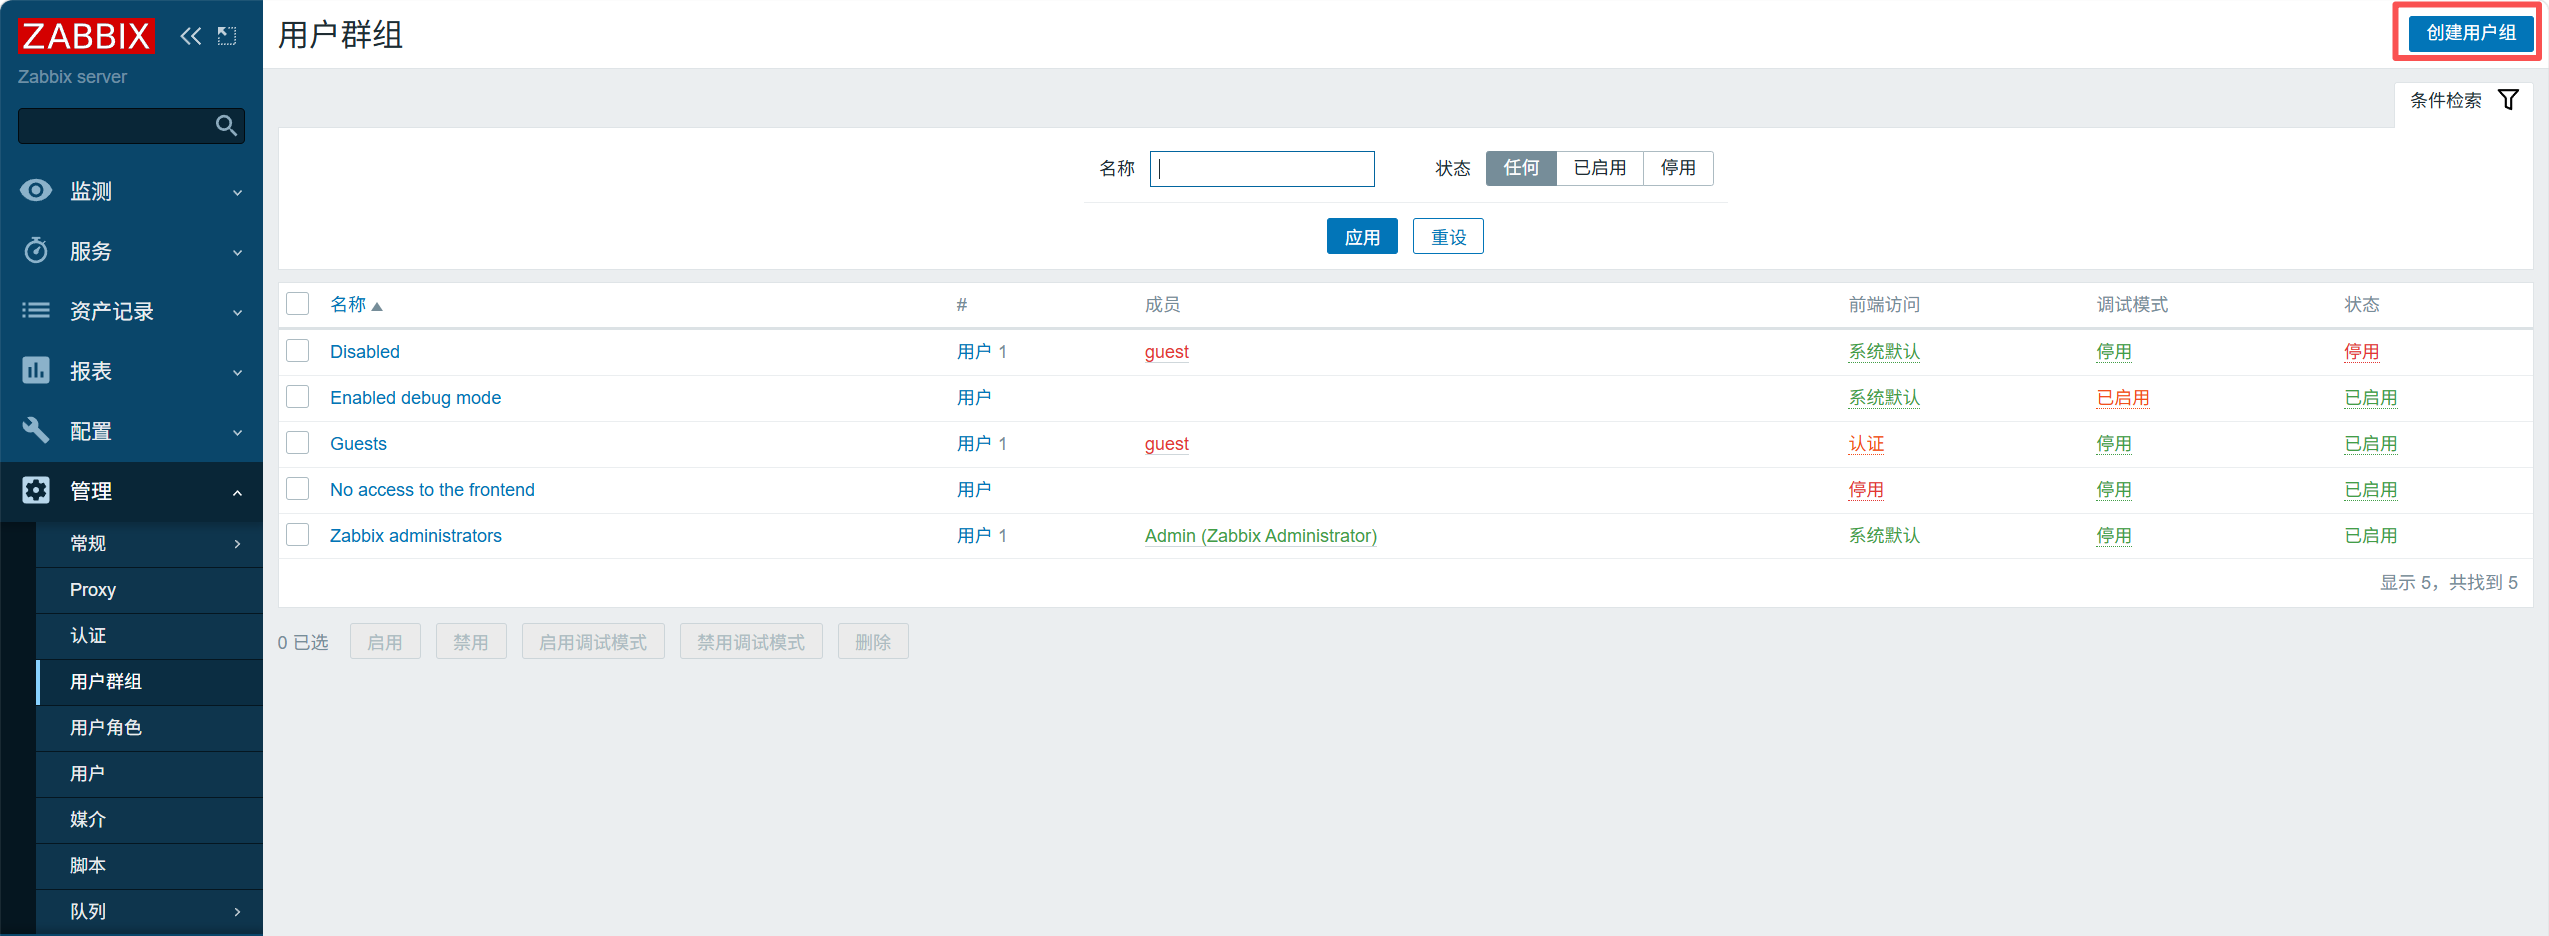Screen dimensions: 2549x936
Task: Expand the 队列 submenu arrow
Action: pyautogui.click(x=238, y=912)
